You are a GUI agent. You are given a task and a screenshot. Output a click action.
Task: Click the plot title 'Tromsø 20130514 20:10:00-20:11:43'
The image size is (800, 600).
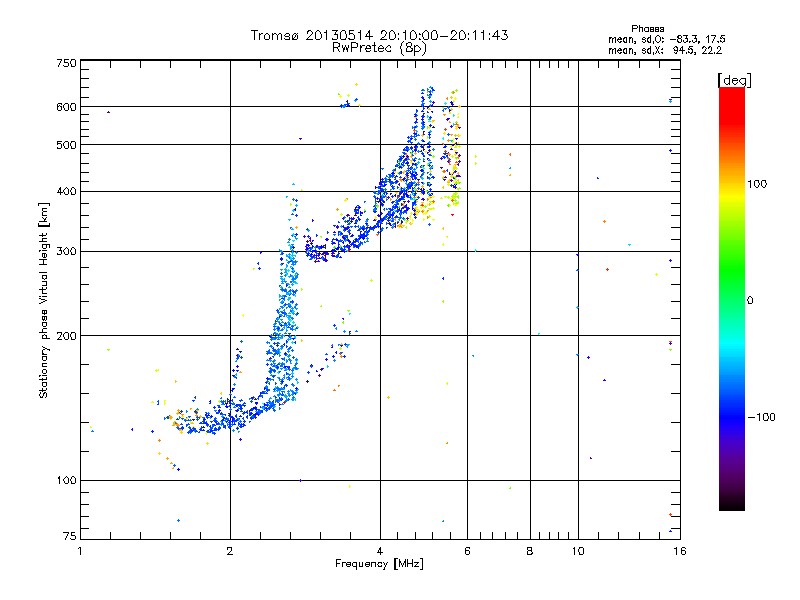click(379, 35)
